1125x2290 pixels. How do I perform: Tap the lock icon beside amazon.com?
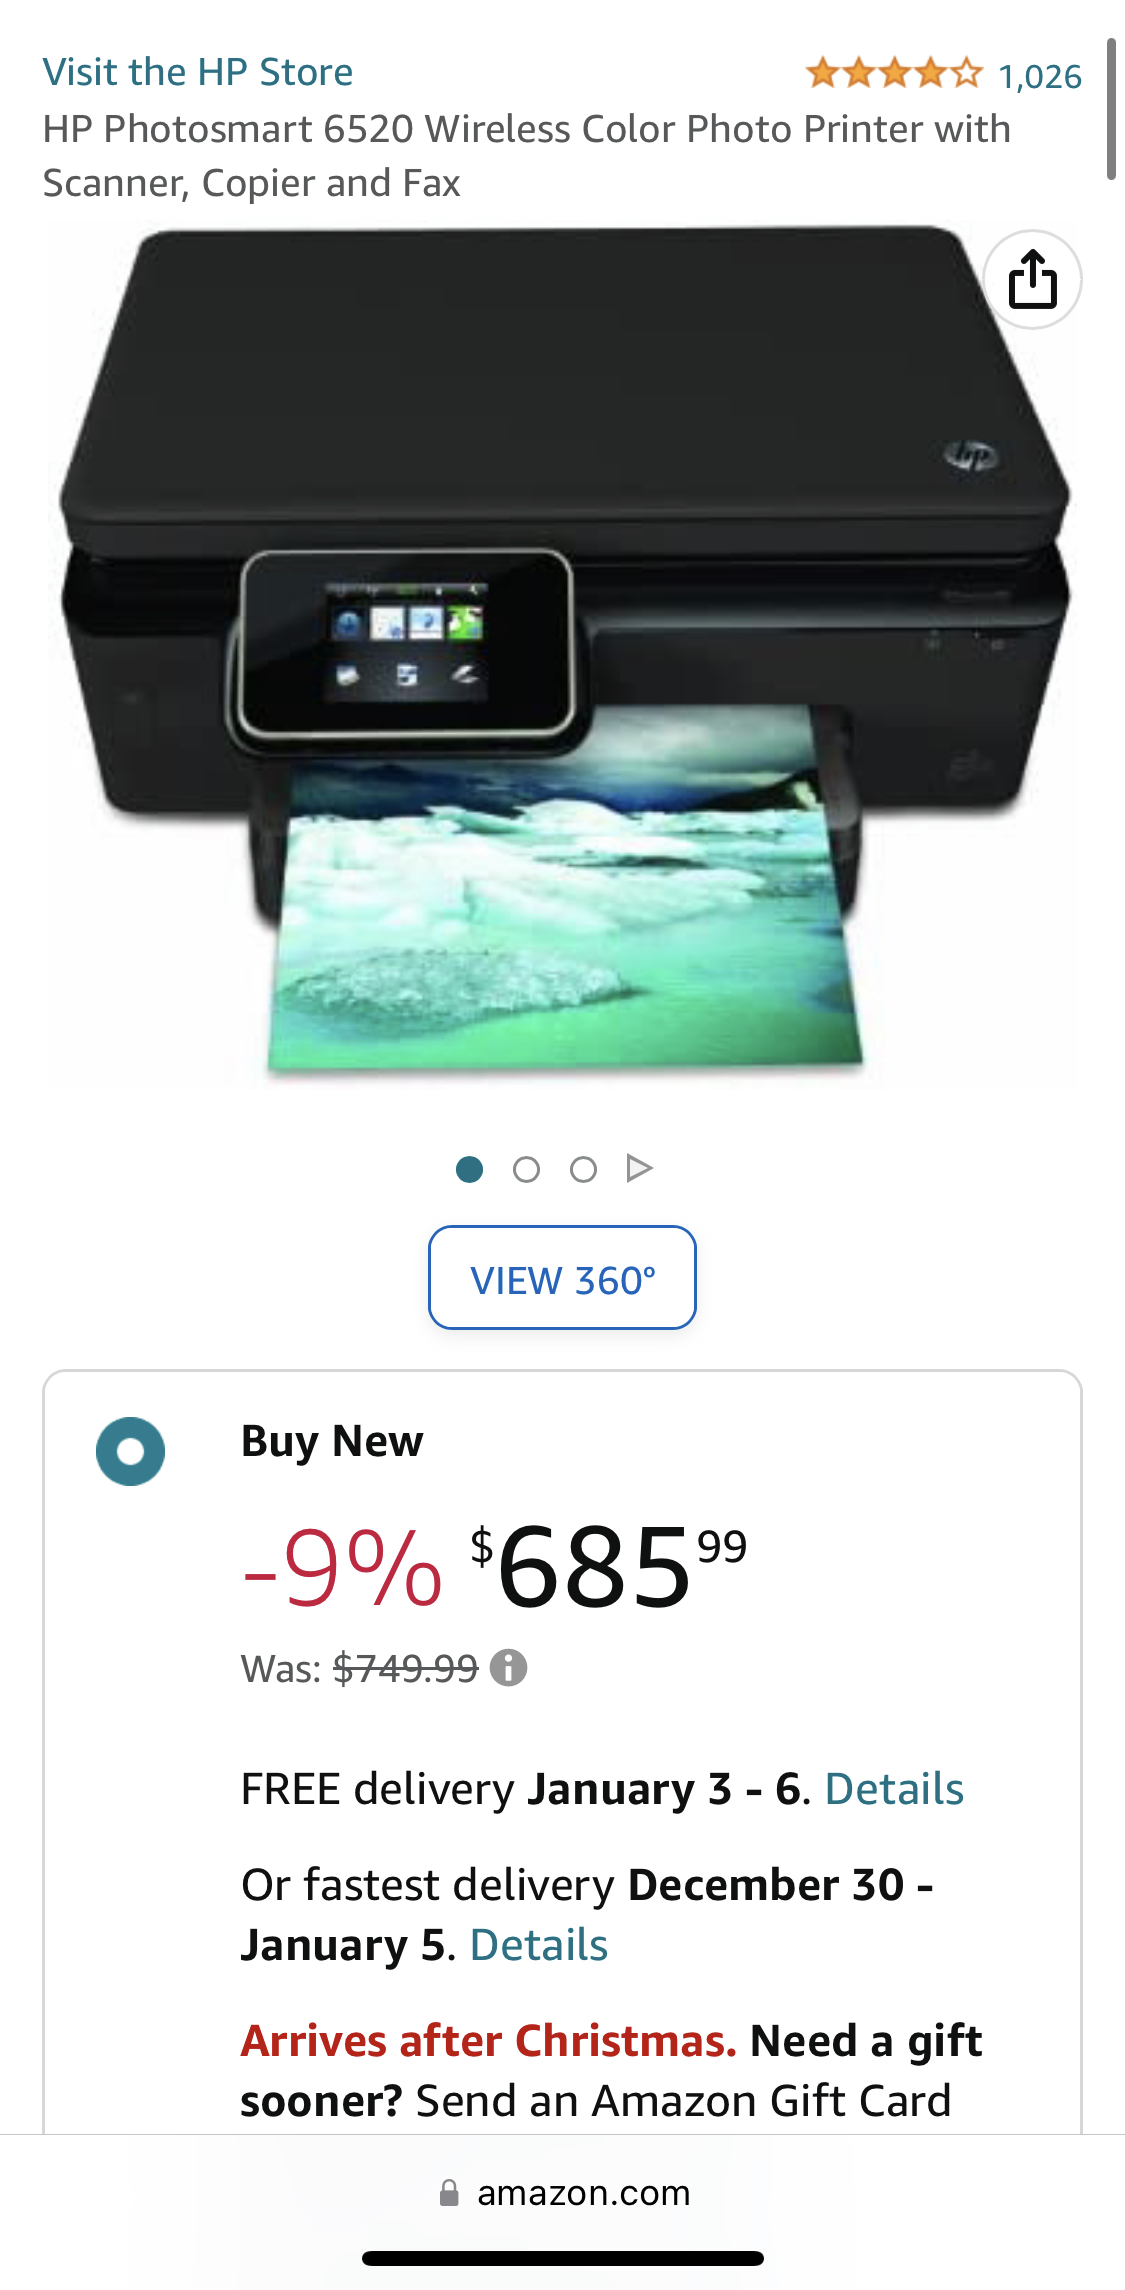(449, 2193)
